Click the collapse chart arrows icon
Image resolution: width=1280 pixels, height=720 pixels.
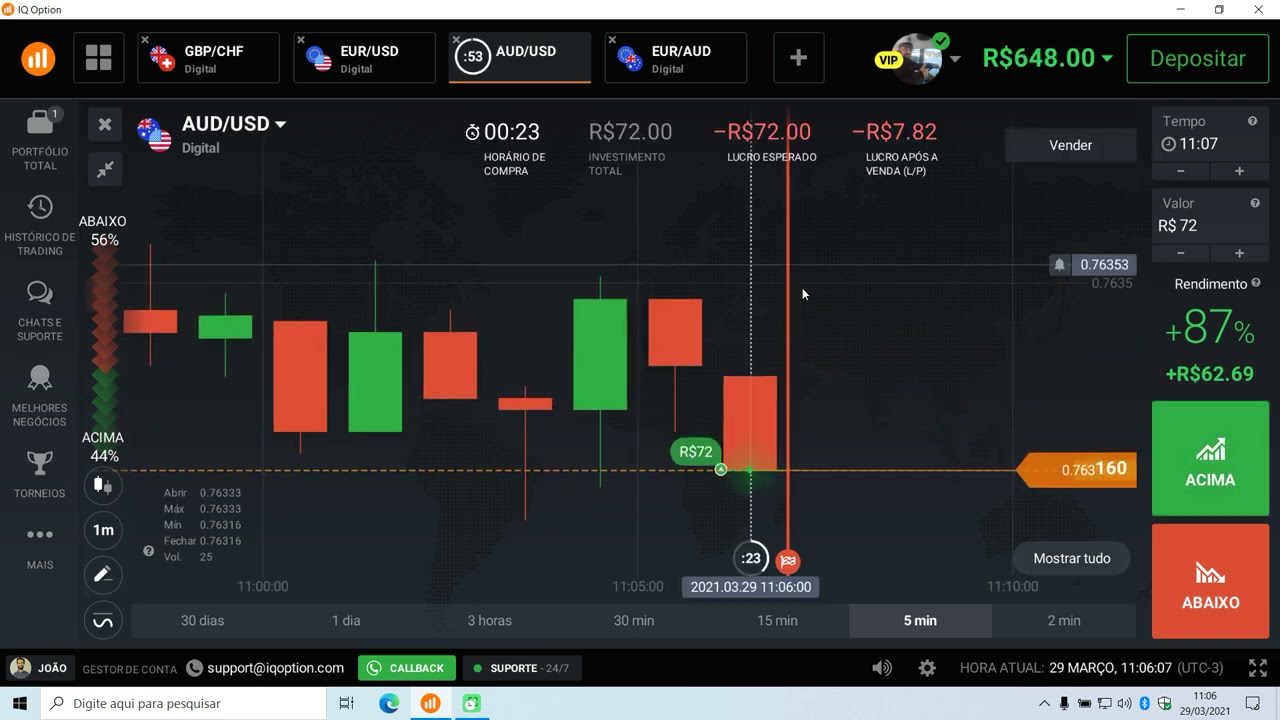[x=105, y=169]
